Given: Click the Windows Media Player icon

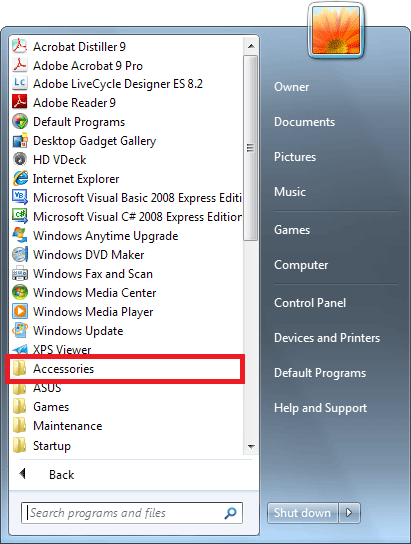Looking at the screenshot, I should [20, 312].
